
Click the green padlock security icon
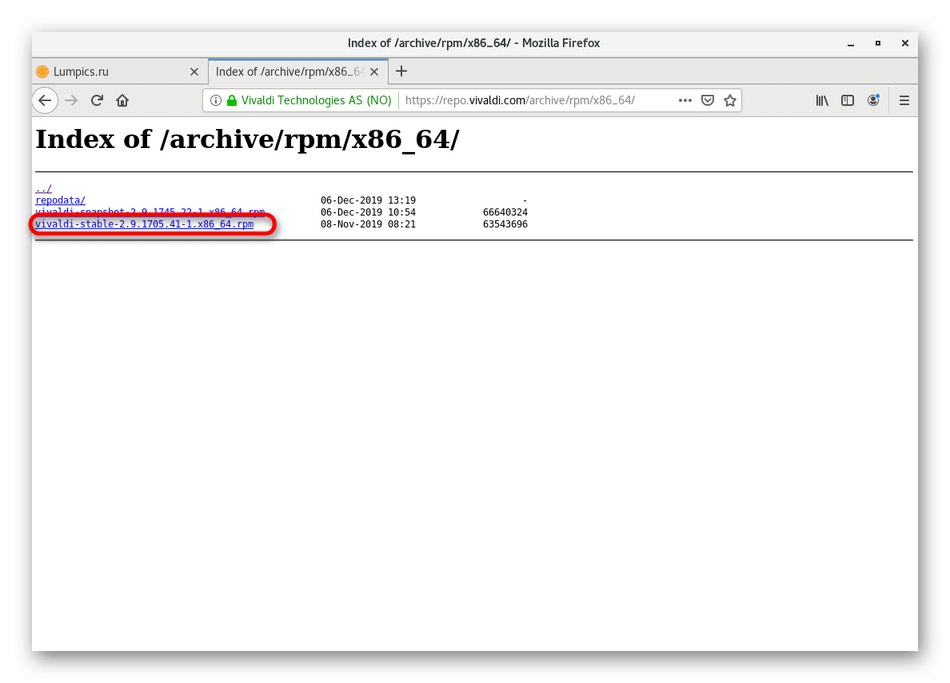coord(231,101)
